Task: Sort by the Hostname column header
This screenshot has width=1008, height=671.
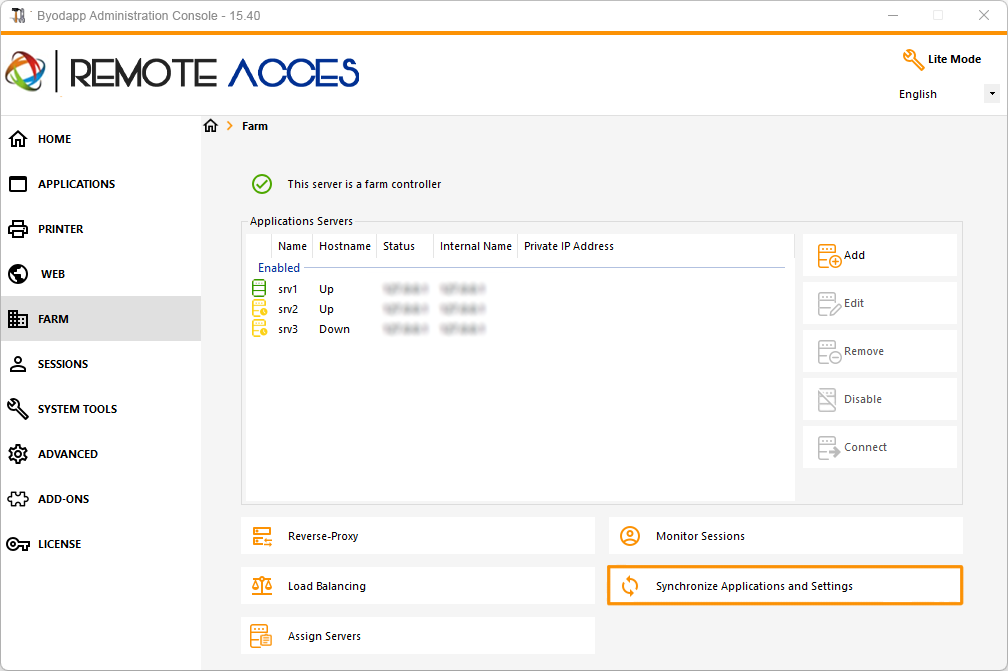Action: pyautogui.click(x=345, y=246)
